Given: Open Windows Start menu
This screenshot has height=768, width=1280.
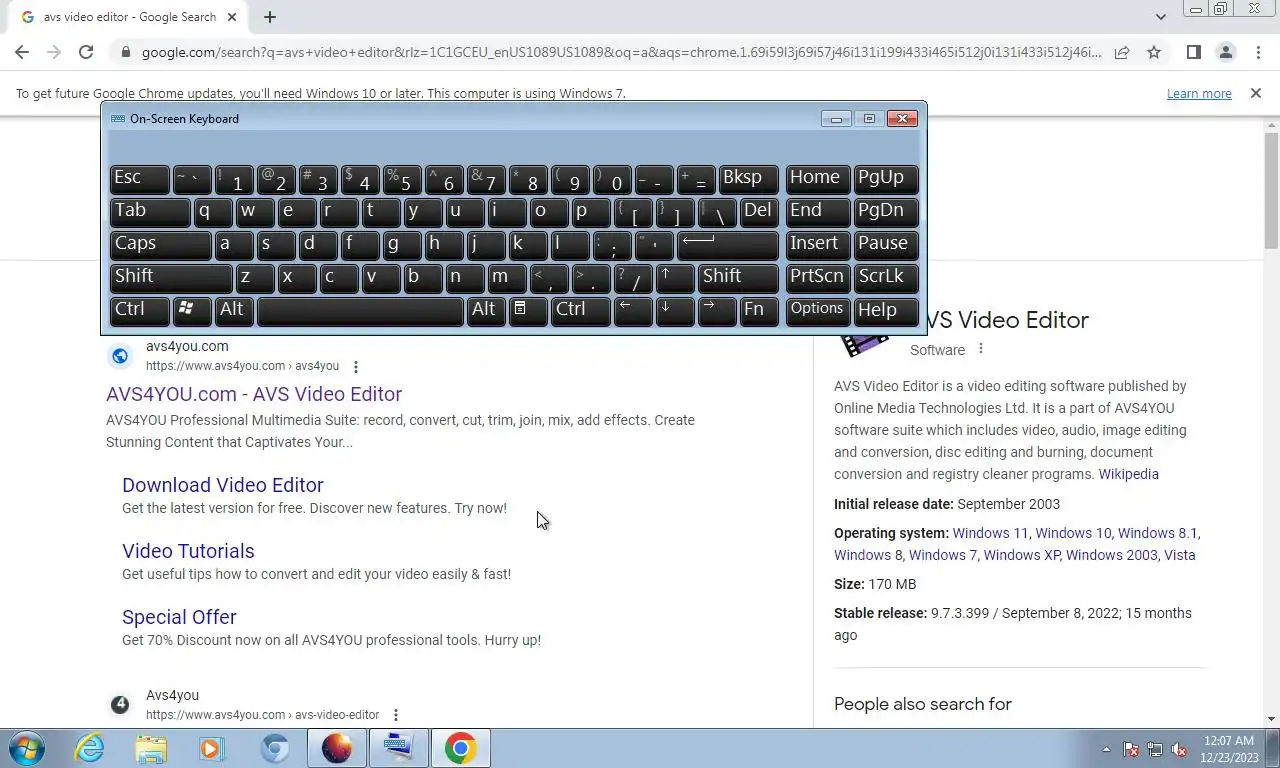Looking at the screenshot, I should [x=27, y=748].
